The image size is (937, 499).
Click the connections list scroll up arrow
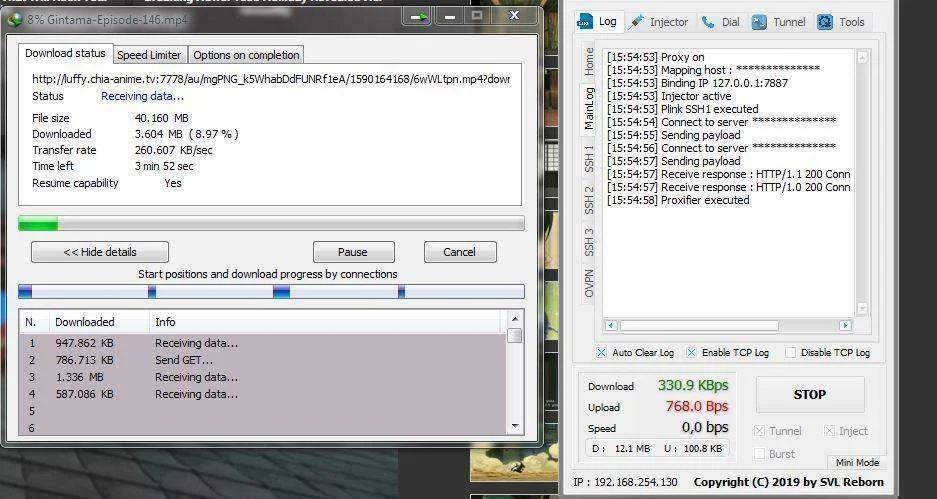[514, 319]
